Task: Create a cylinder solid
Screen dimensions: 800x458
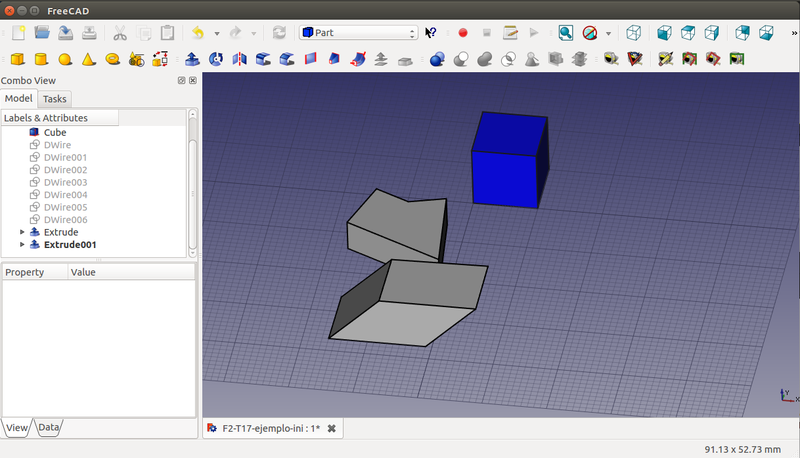Action: click(41, 60)
